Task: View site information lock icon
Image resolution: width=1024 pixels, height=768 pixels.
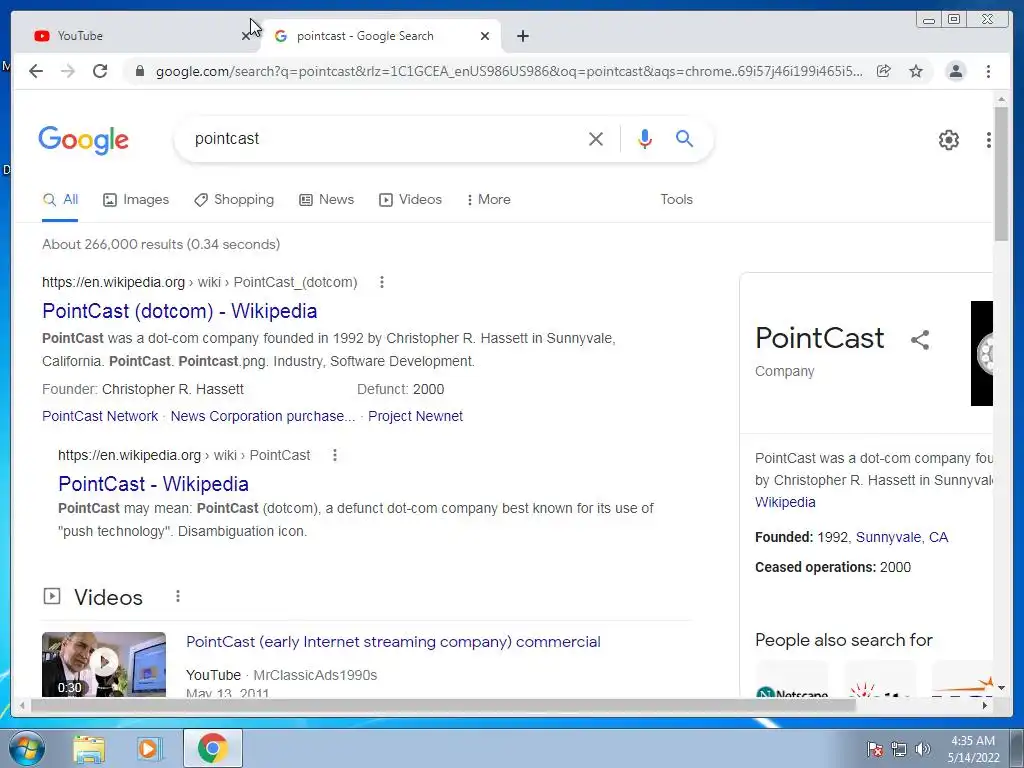Action: (139, 71)
